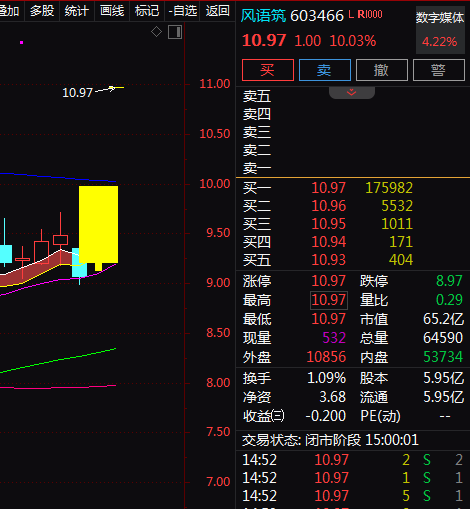Select the 画线 drawing tool
Image resolution: width=470 pixels, height=509 pixels.
(112, 11)
